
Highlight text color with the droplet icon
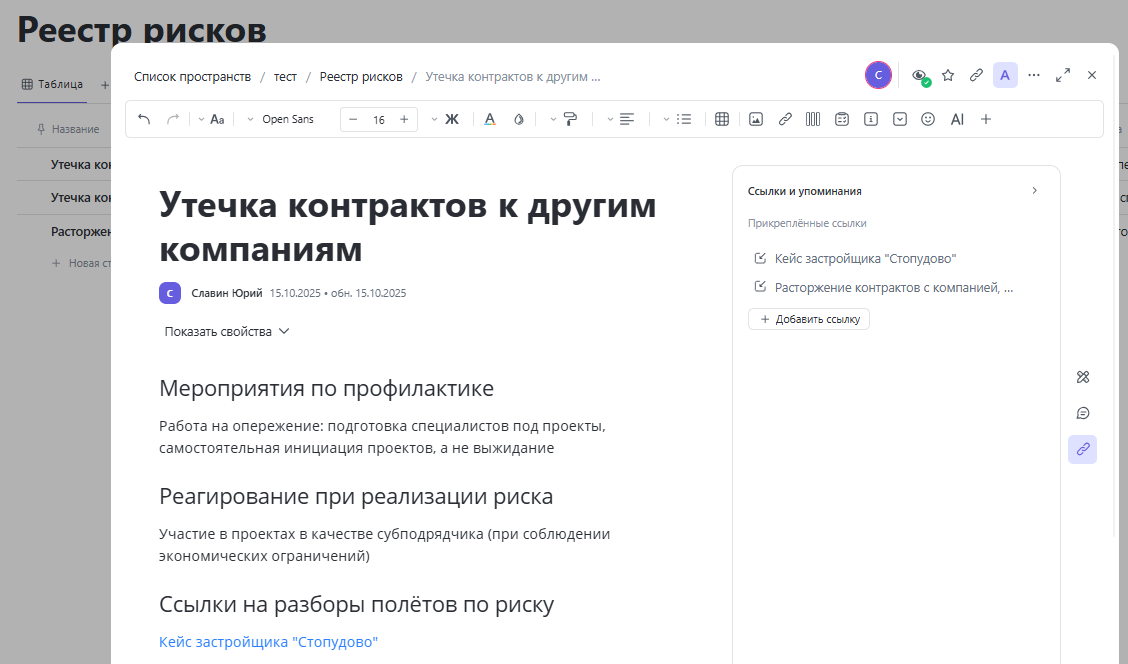[519, 118]
